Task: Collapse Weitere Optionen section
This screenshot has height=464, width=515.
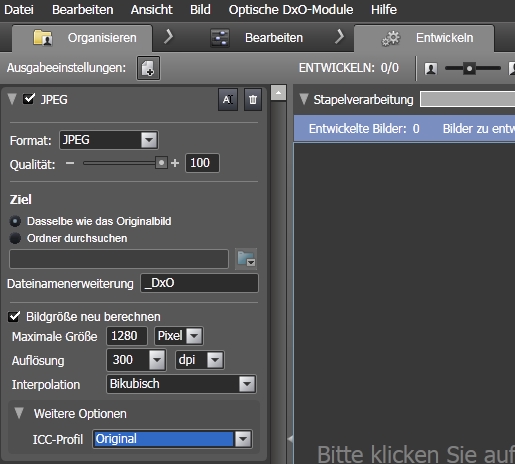Action: tap(19, 413)
